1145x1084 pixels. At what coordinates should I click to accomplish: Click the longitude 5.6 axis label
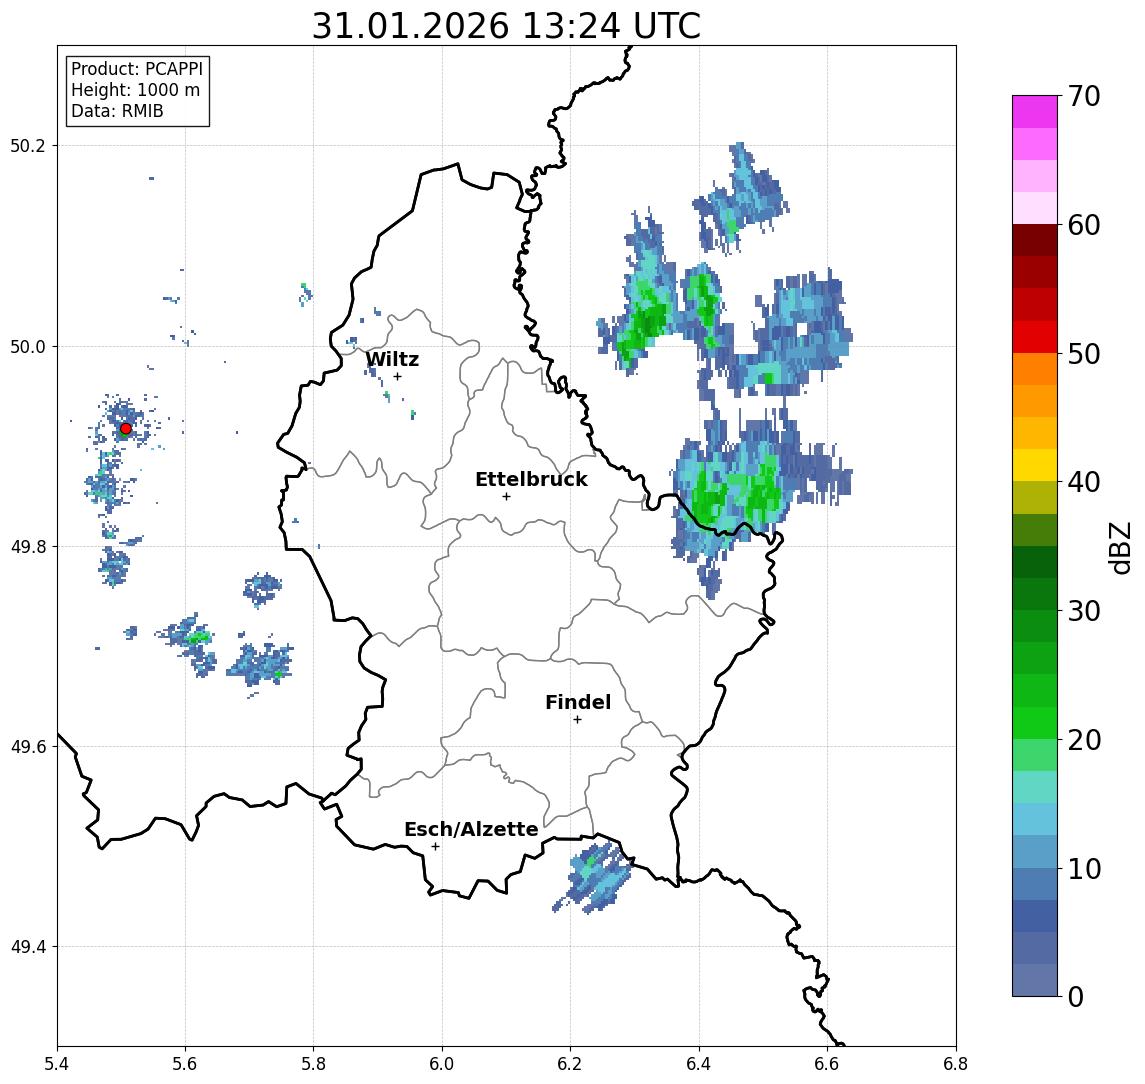tap(185, 1064)
